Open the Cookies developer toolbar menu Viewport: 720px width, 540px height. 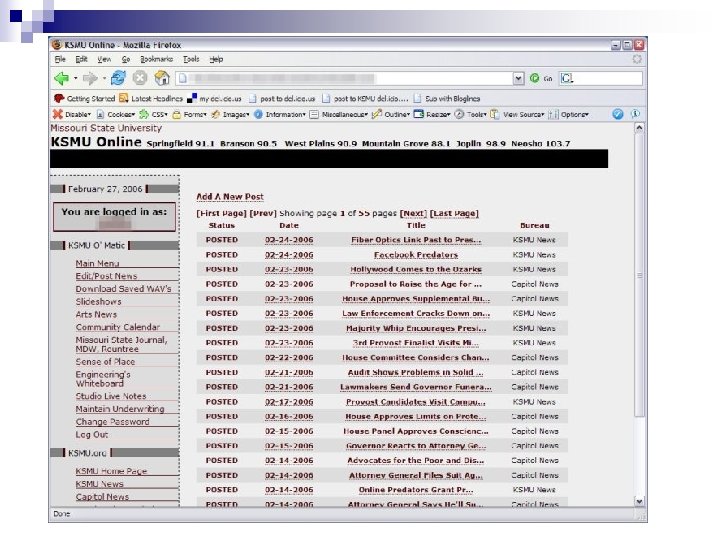click(x=116, y=114)
